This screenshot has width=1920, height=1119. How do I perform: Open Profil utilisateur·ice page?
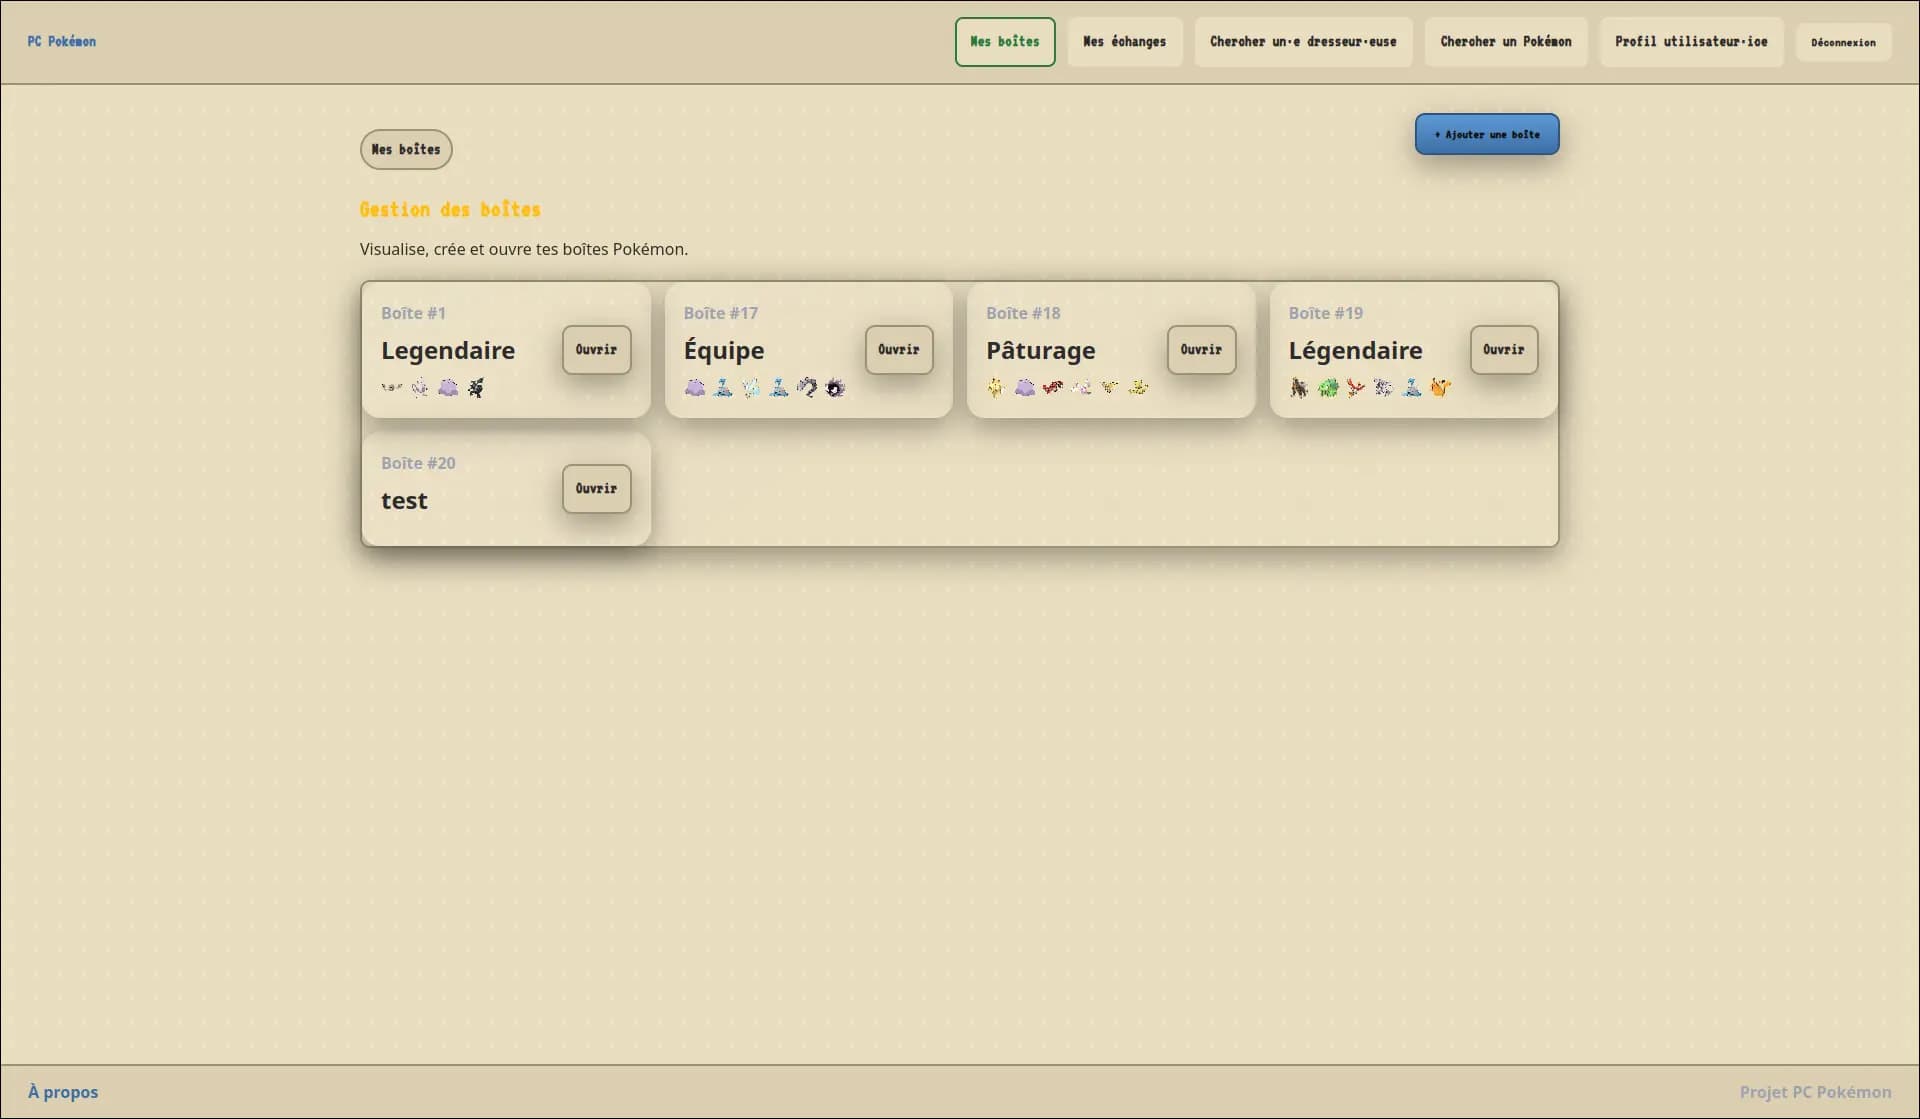(1690, 42)
